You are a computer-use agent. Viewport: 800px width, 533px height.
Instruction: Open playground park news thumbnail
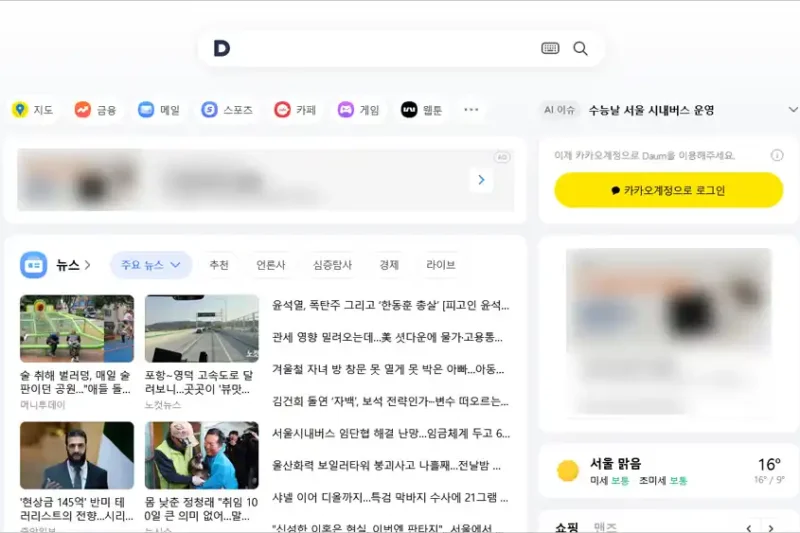(77, 328)
